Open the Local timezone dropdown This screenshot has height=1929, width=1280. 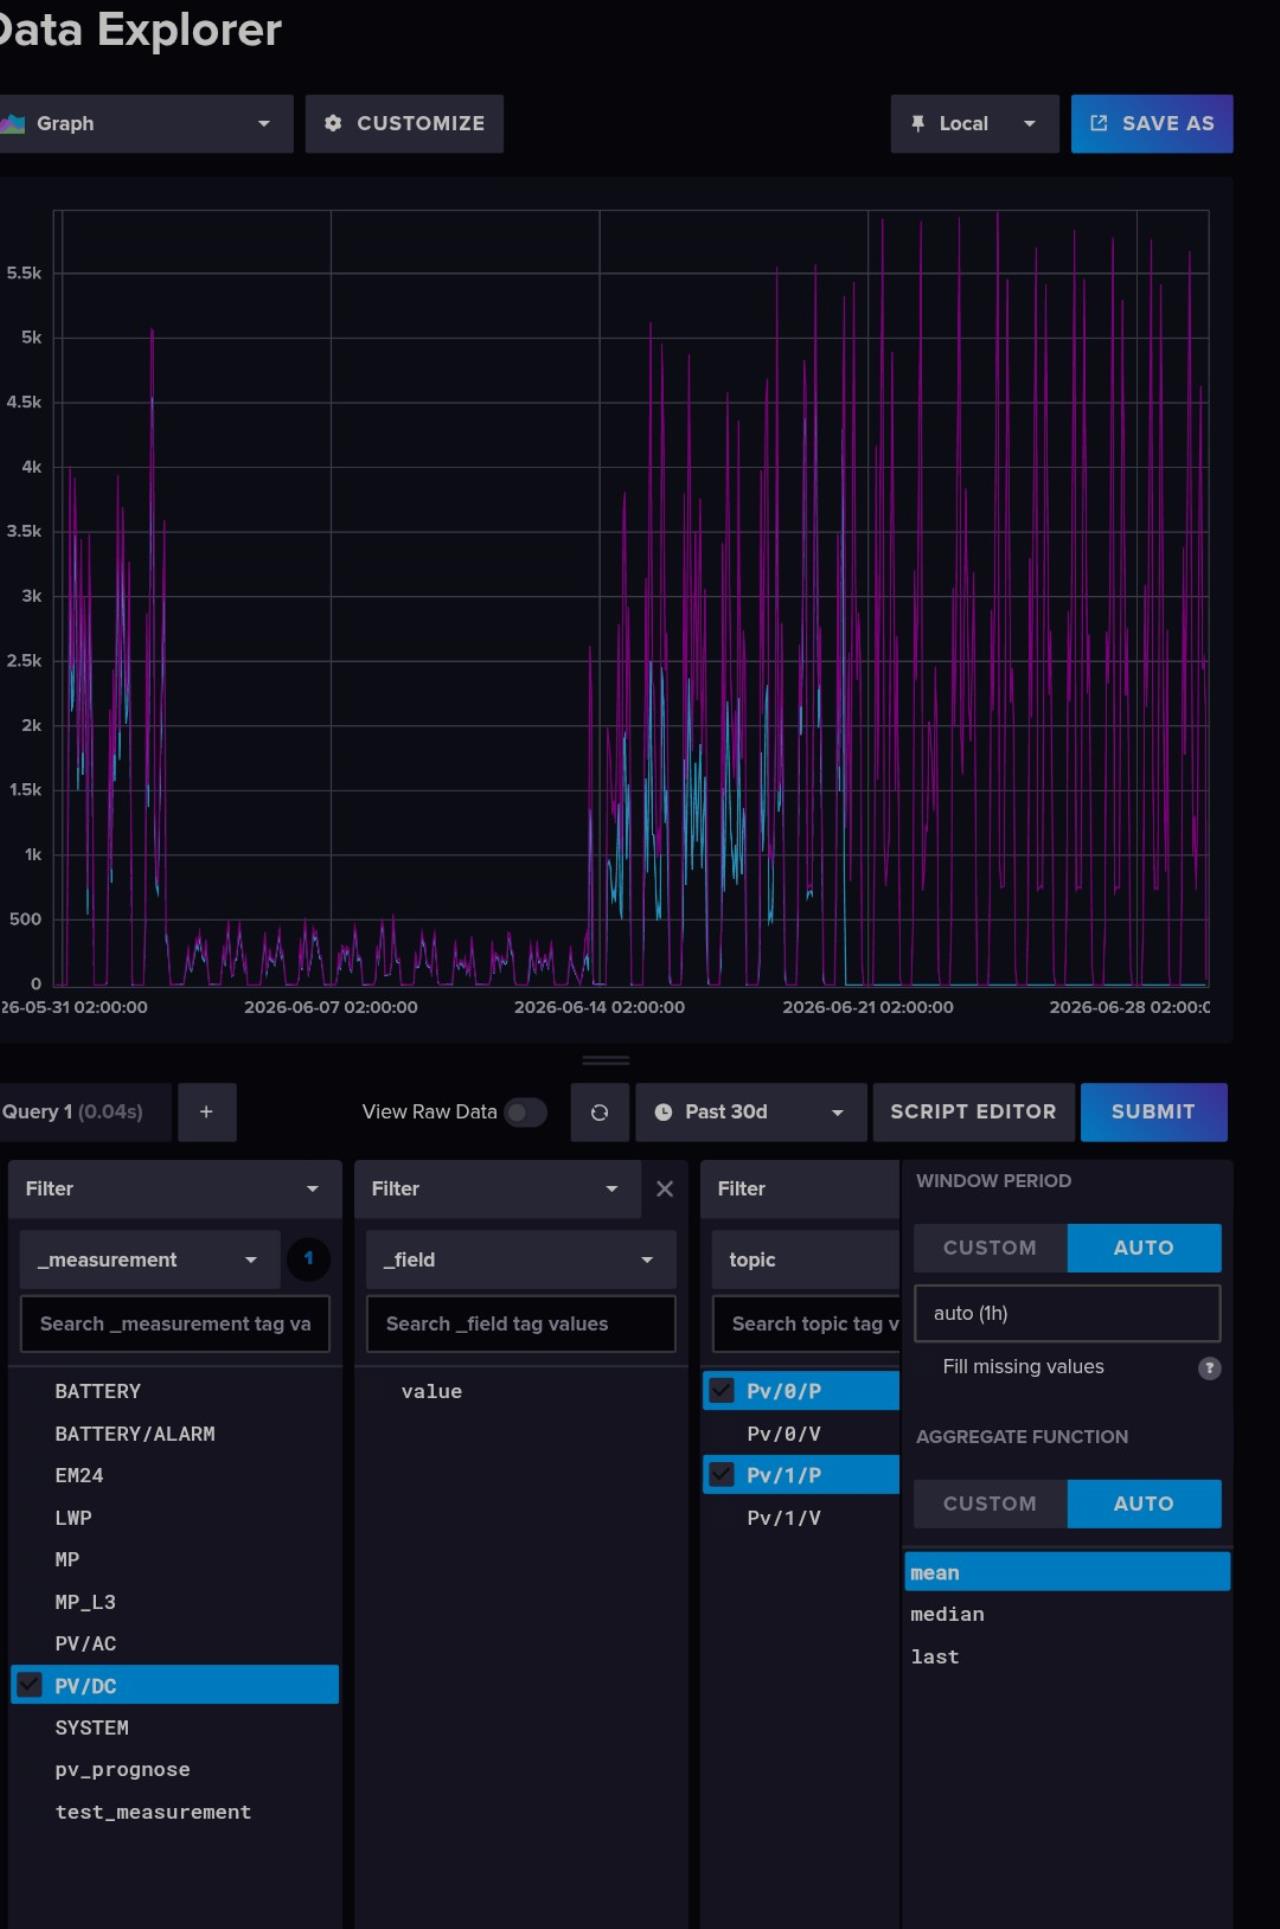(x=974, y=123)
